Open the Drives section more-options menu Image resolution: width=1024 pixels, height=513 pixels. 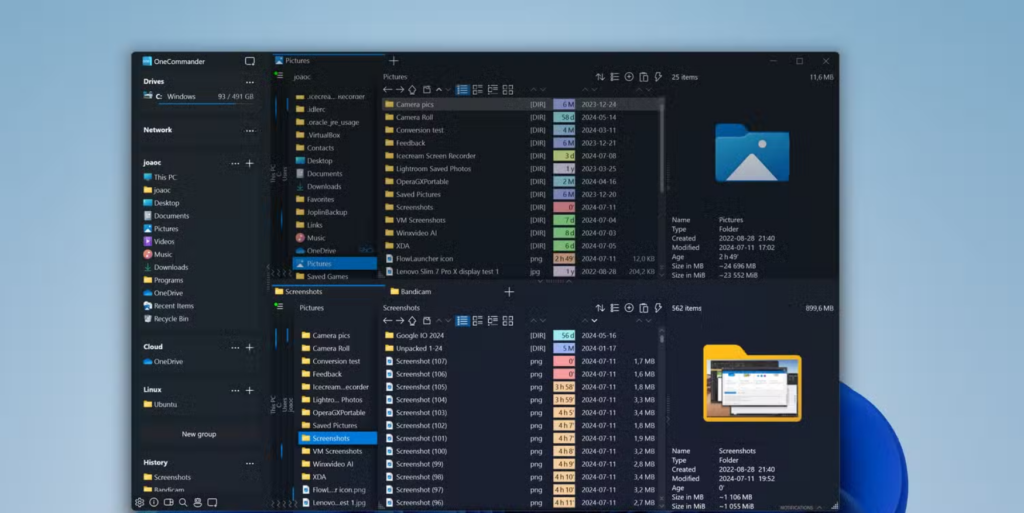point(249,82)
